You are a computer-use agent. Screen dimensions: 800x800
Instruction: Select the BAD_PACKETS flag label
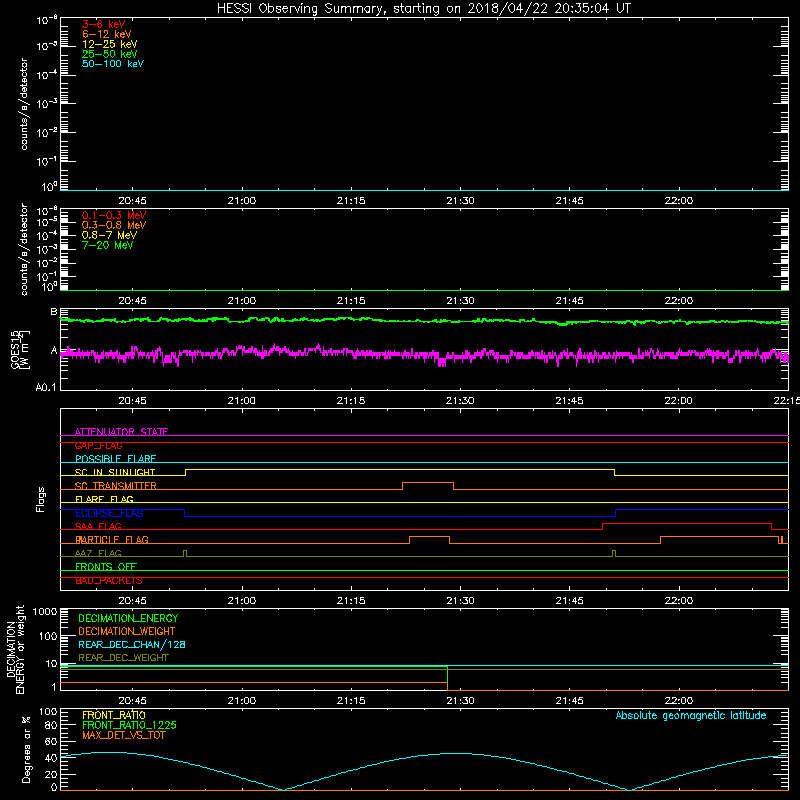pos(109,580)
